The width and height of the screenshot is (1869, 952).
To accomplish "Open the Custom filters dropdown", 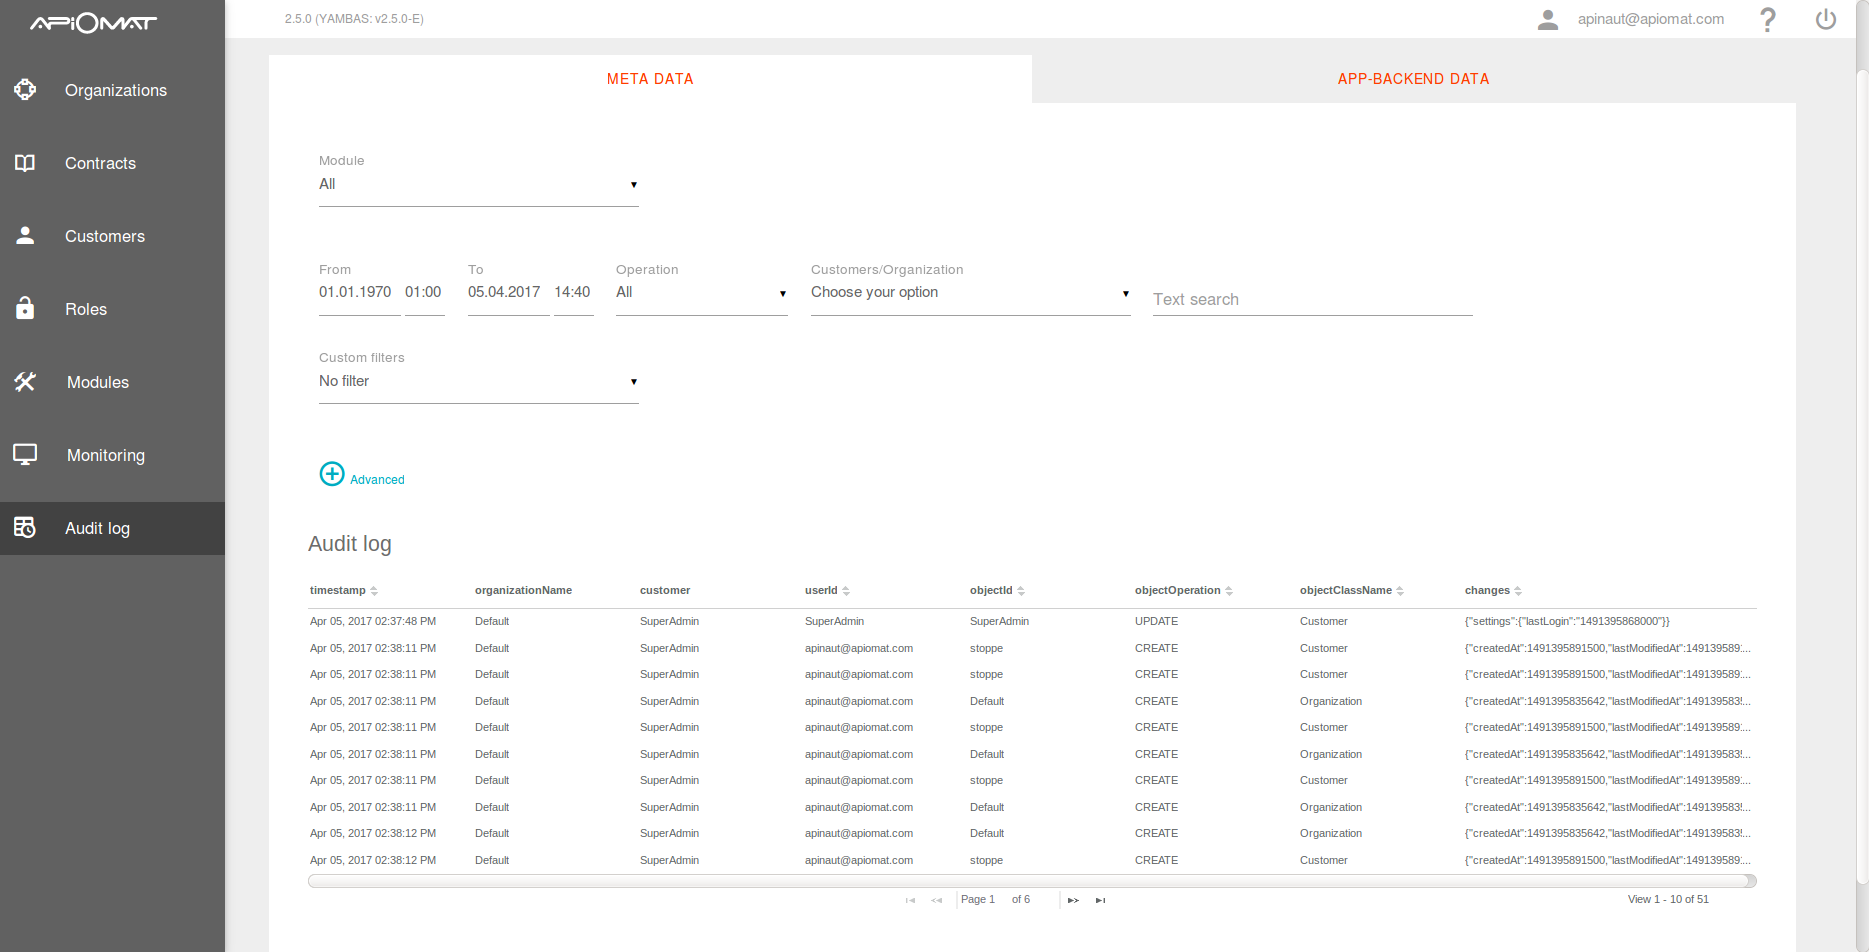I will [x=478, y=382].
